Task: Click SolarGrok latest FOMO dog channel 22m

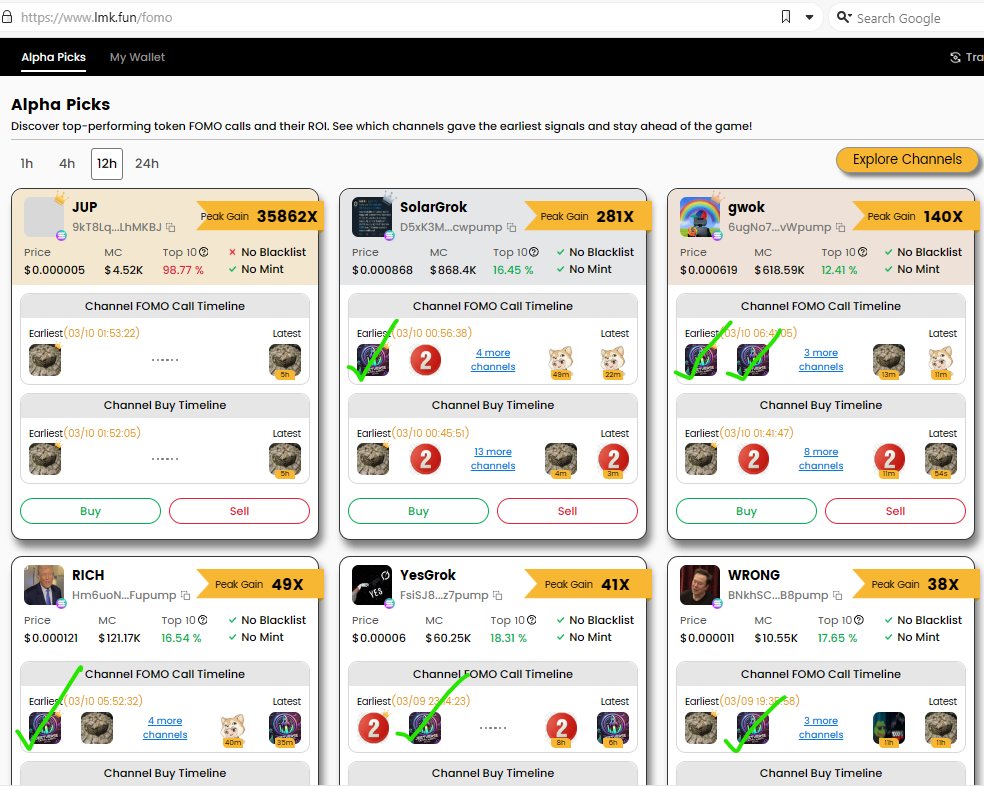Action: (x=612, y=361)
